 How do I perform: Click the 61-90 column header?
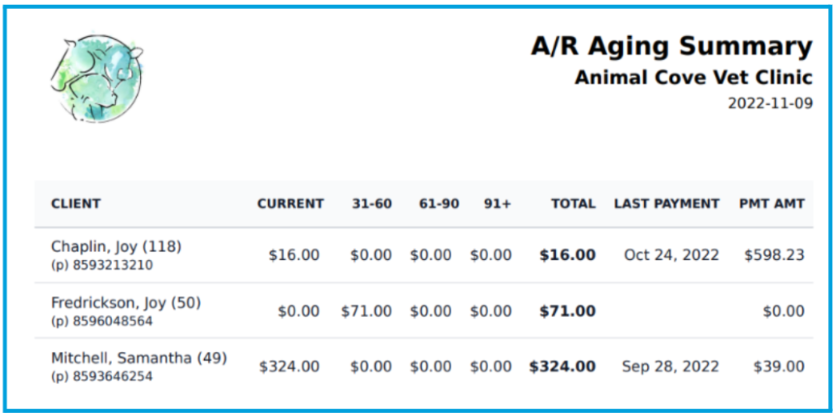tap(439, 204)
